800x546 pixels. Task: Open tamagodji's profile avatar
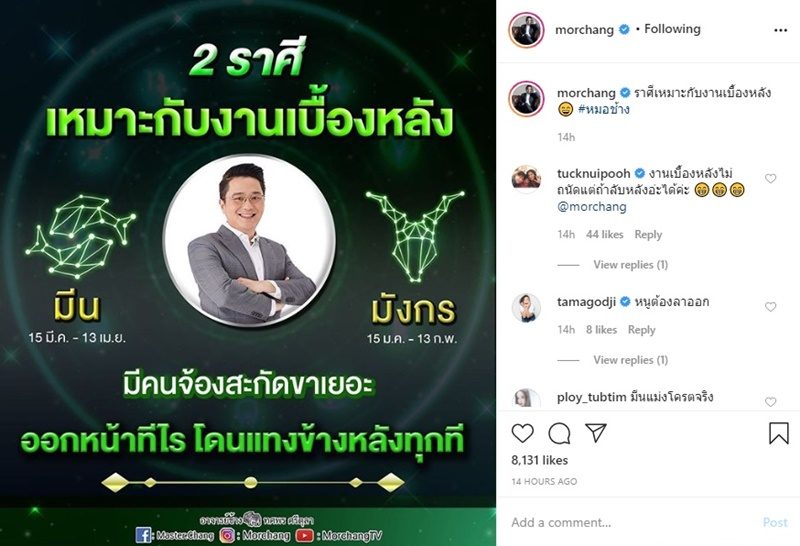pos(526,307)
